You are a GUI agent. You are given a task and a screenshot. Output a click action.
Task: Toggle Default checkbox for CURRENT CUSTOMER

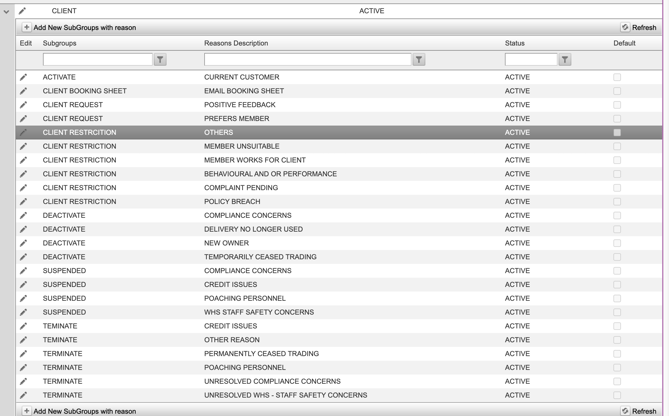617,77
